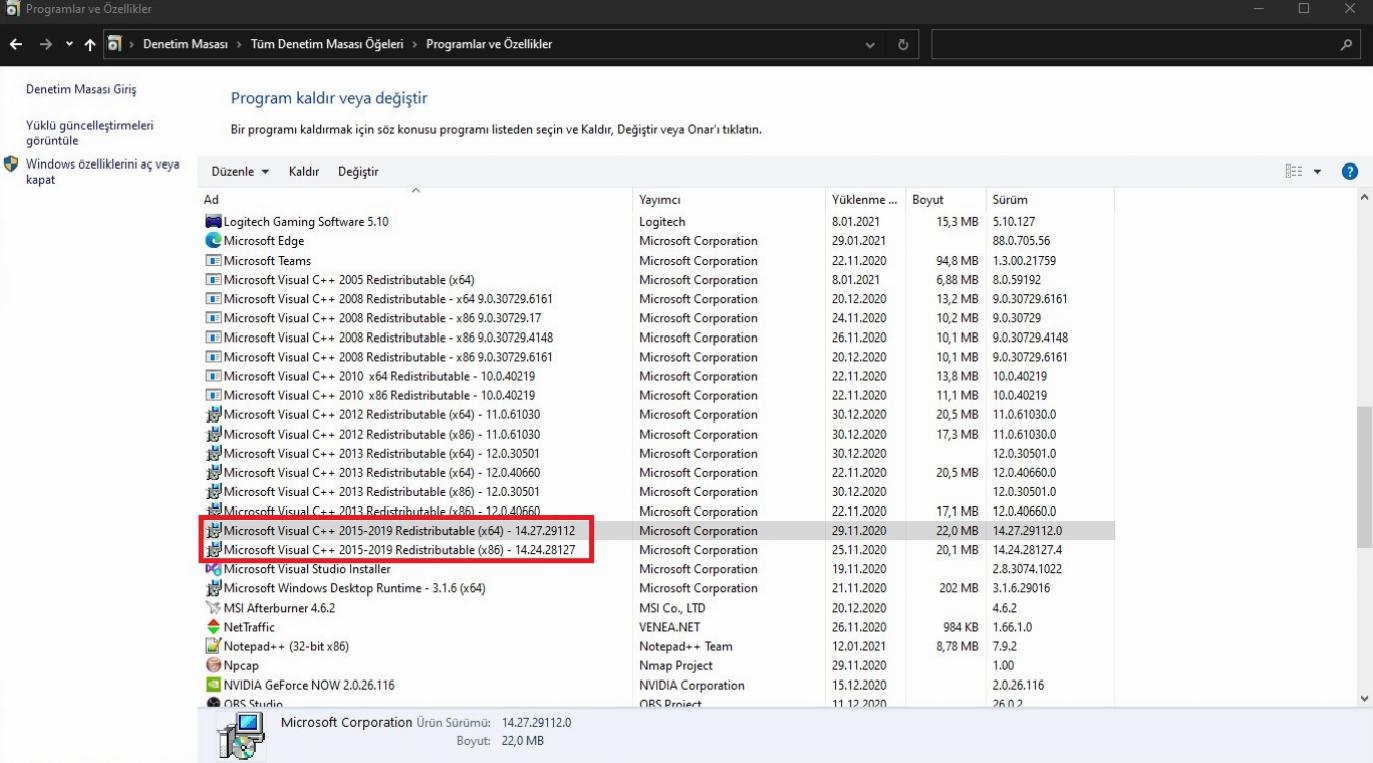
Task: Sort by the Ad column header
Action: (416, 200)
